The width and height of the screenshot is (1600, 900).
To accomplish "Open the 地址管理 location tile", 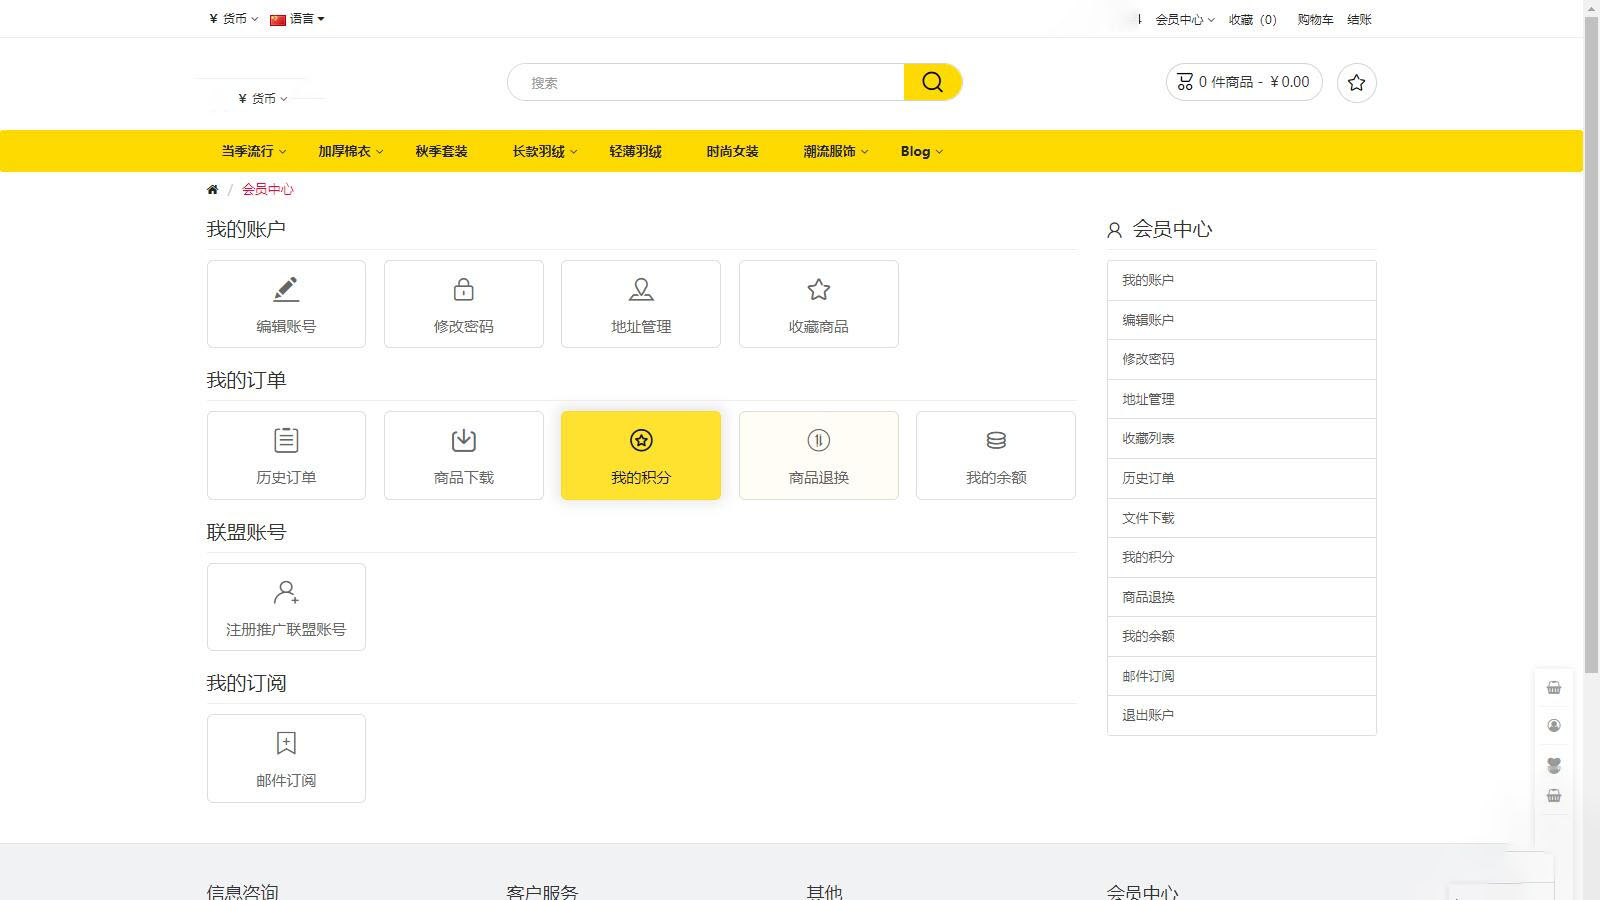I will [640, 304].
